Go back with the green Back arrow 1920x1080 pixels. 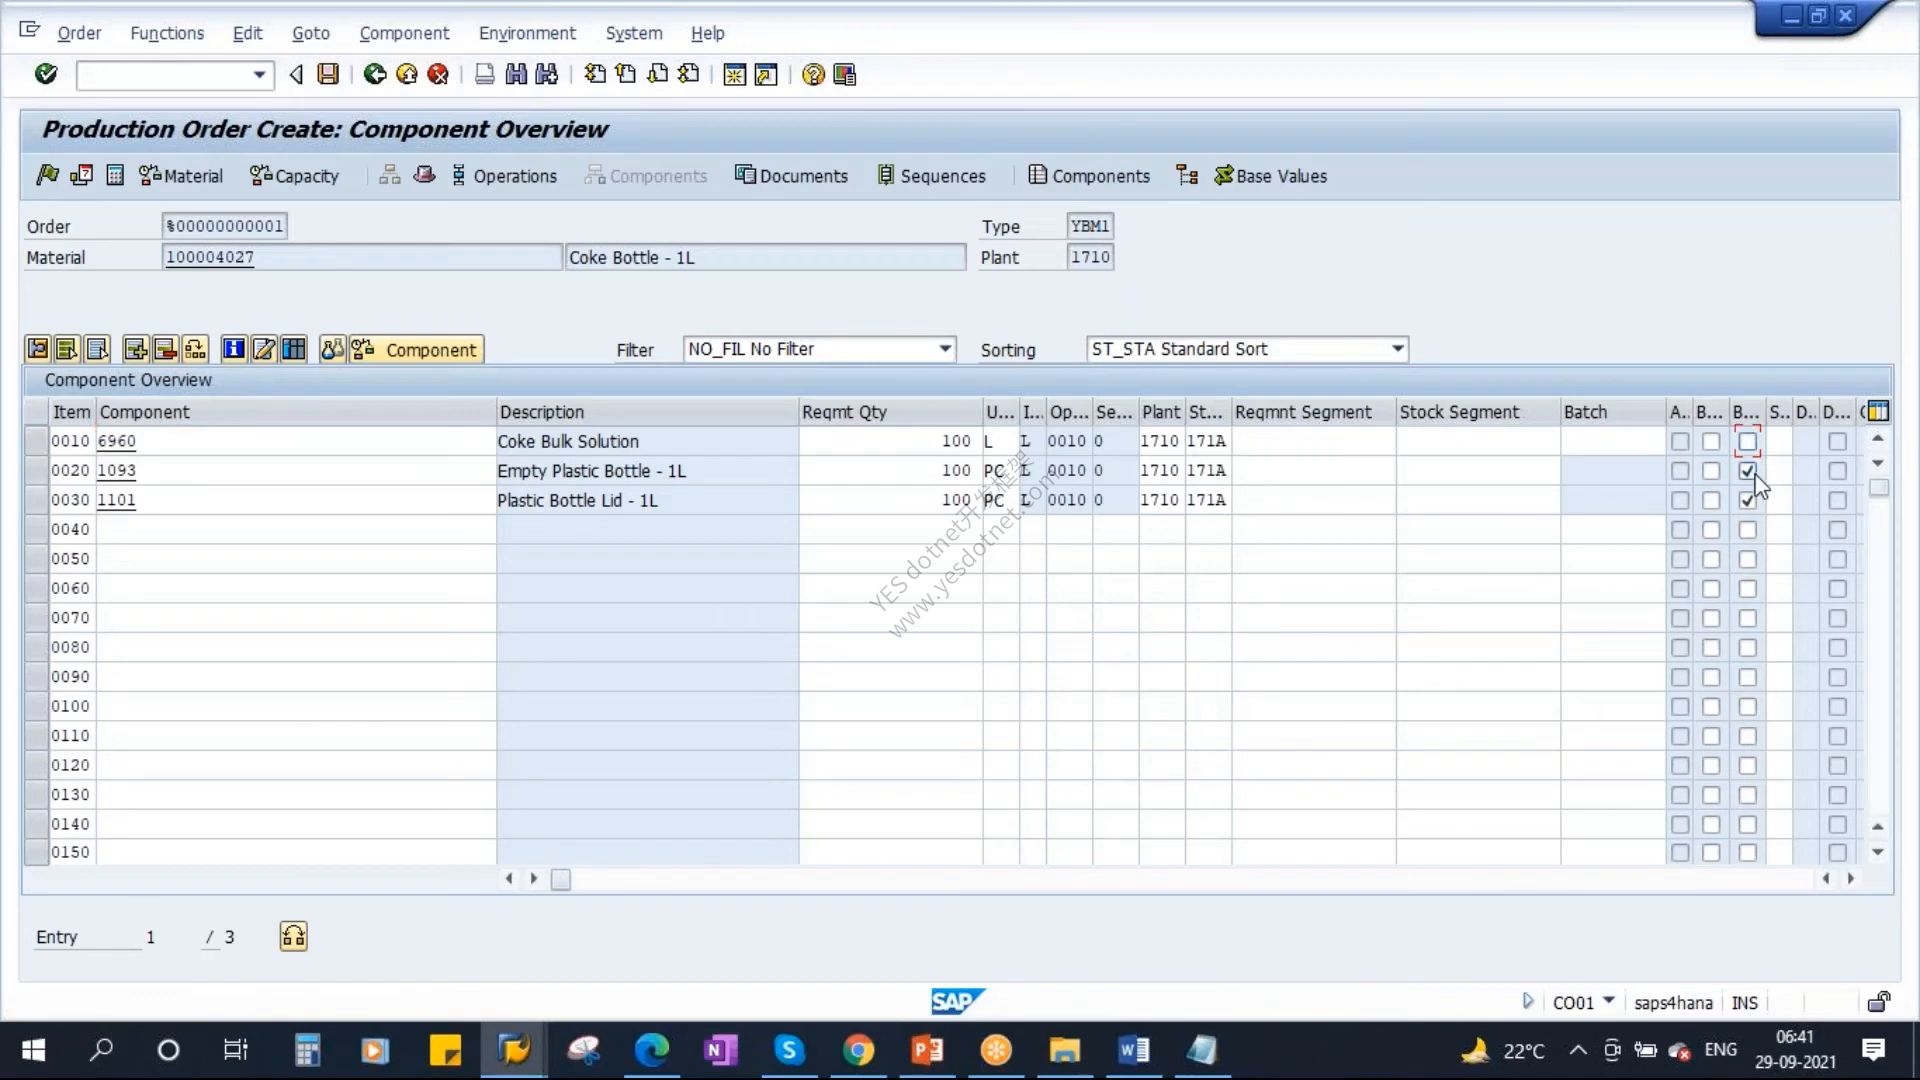[x=375, y=74]
